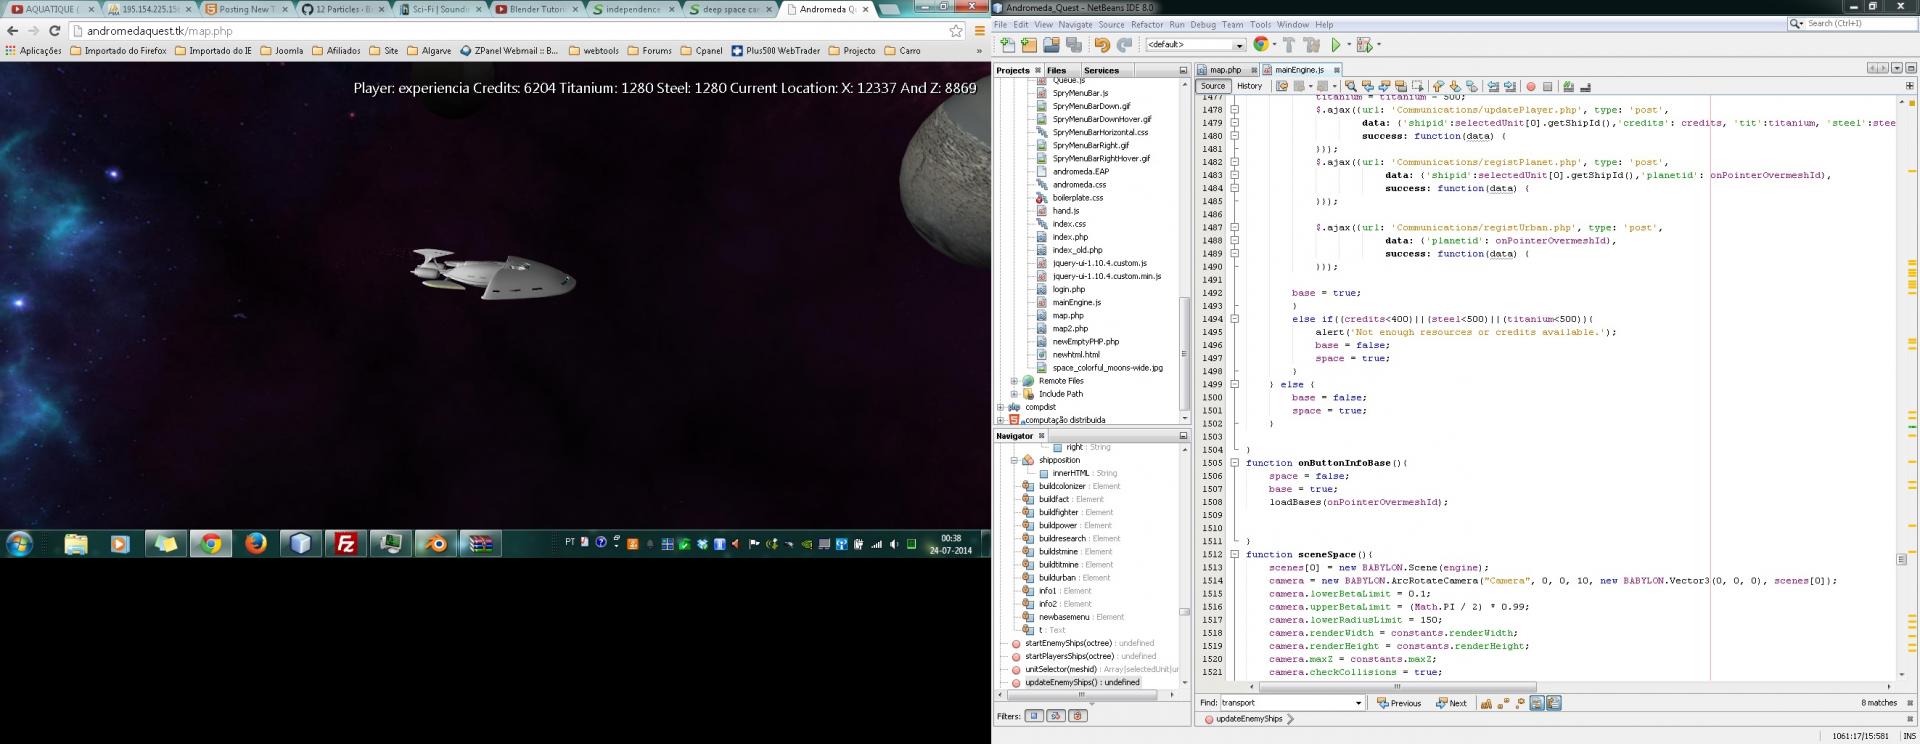Toggle first Navigator filter button
Screen dimensions: 1920x744
point(1035,716)
